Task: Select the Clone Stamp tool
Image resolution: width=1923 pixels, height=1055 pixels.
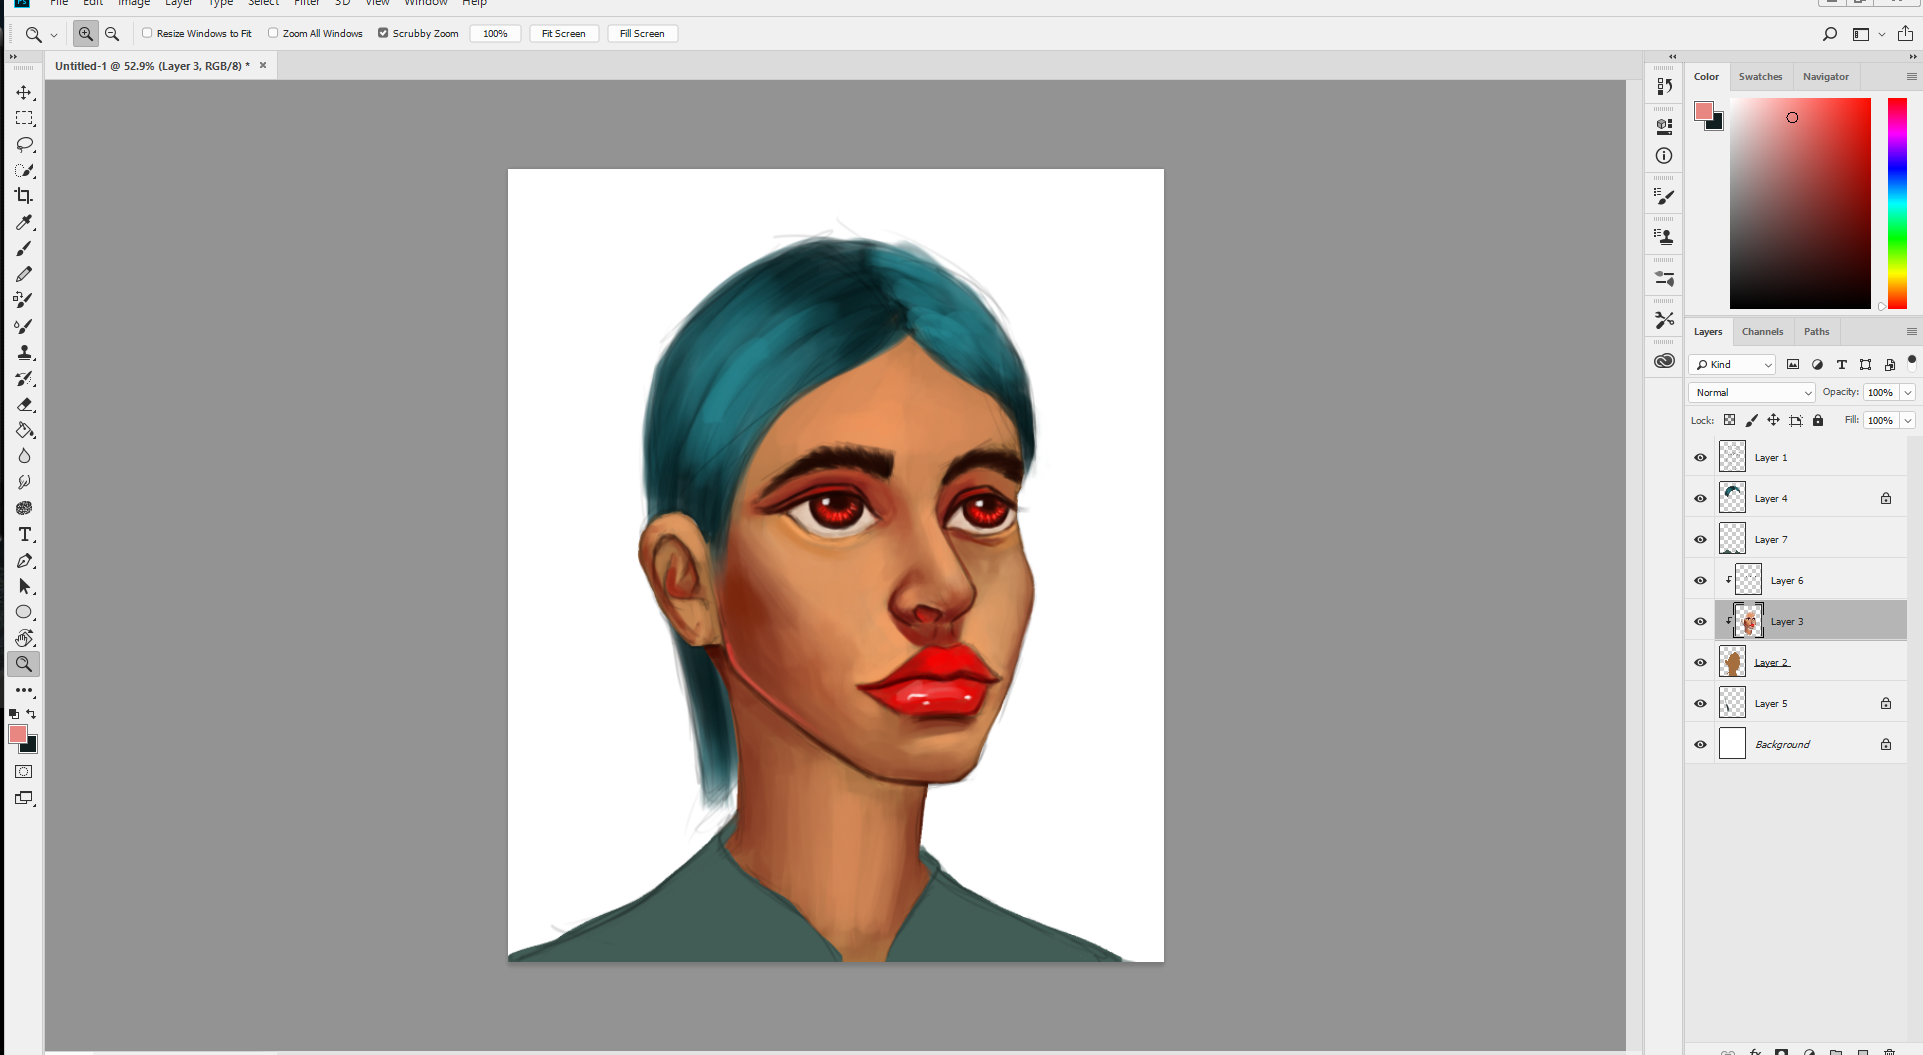Action: 24,352
